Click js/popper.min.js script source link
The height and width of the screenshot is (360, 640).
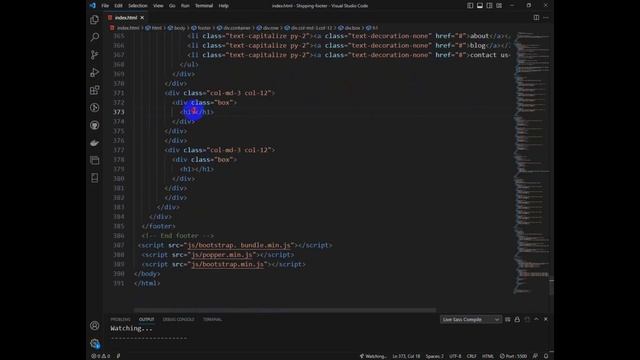[x=222, y=255]
